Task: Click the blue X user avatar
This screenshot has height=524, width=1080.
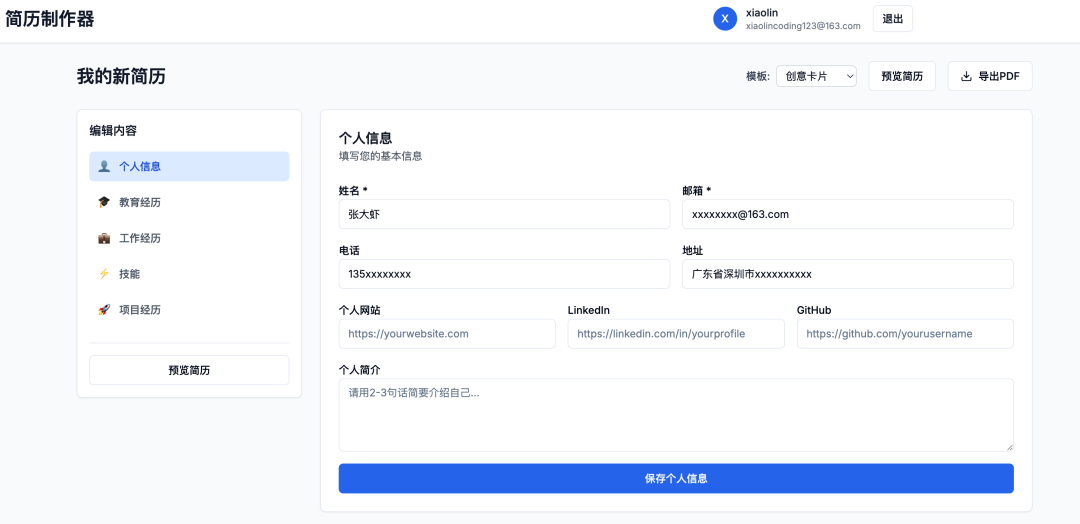Action: (x=725, y=19)
